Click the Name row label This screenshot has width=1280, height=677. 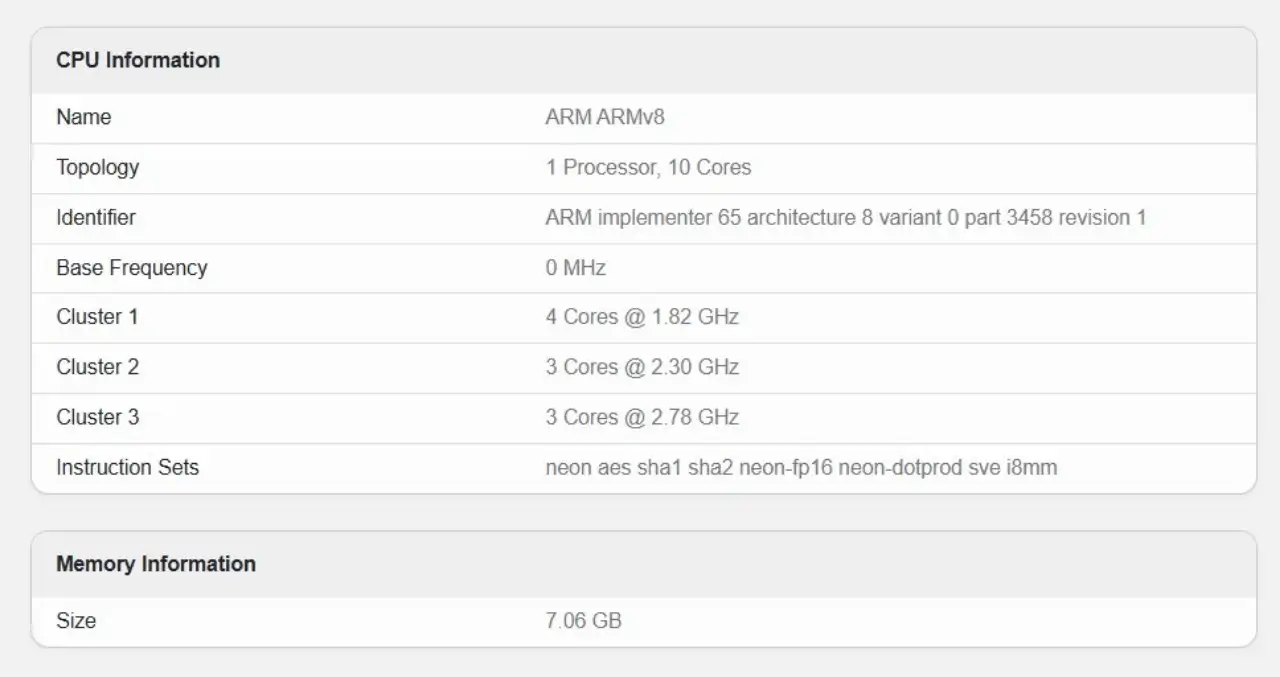pos(84,117)
